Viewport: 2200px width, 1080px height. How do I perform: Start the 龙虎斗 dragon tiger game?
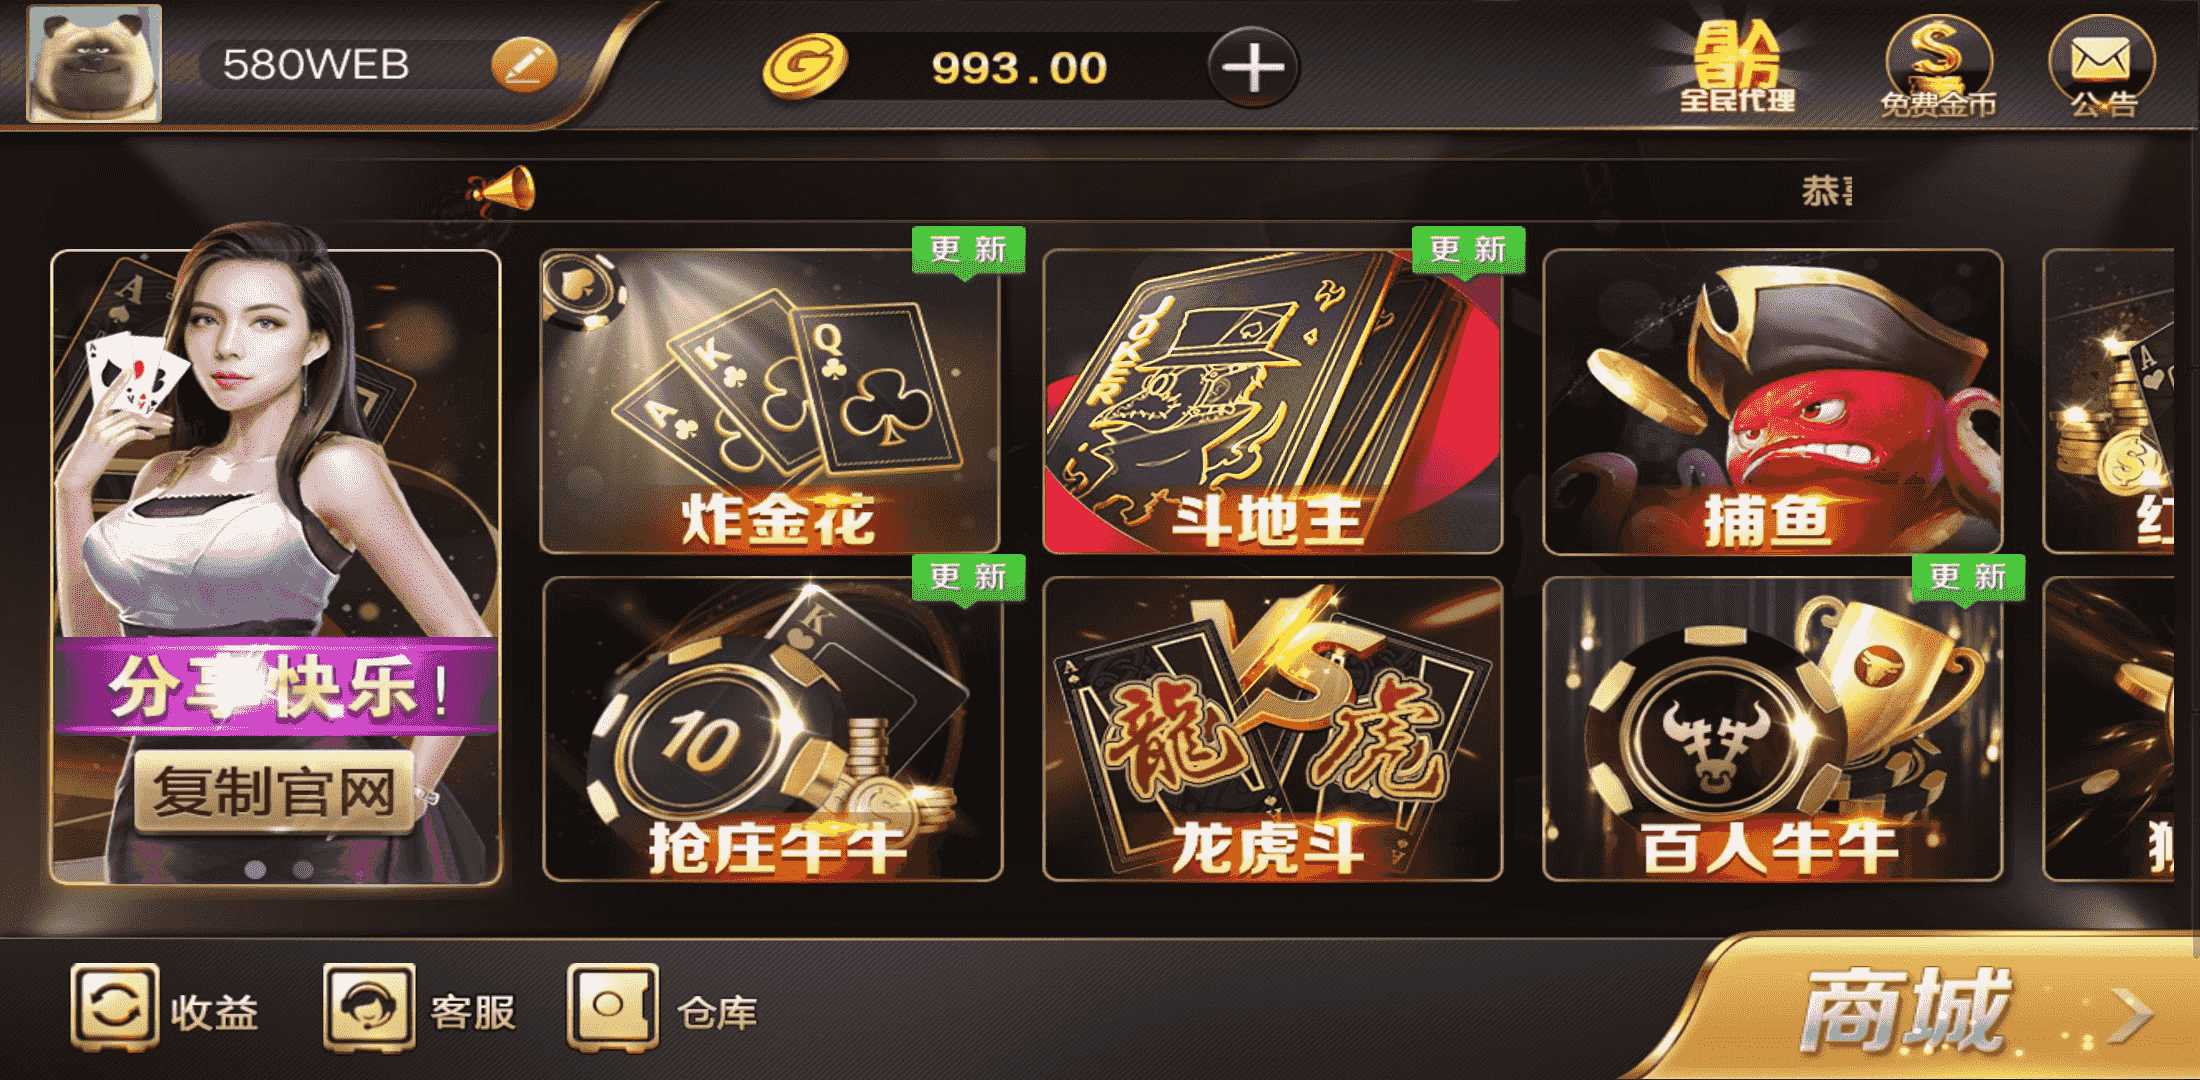pyautogui.click(x=1272, y=729)
